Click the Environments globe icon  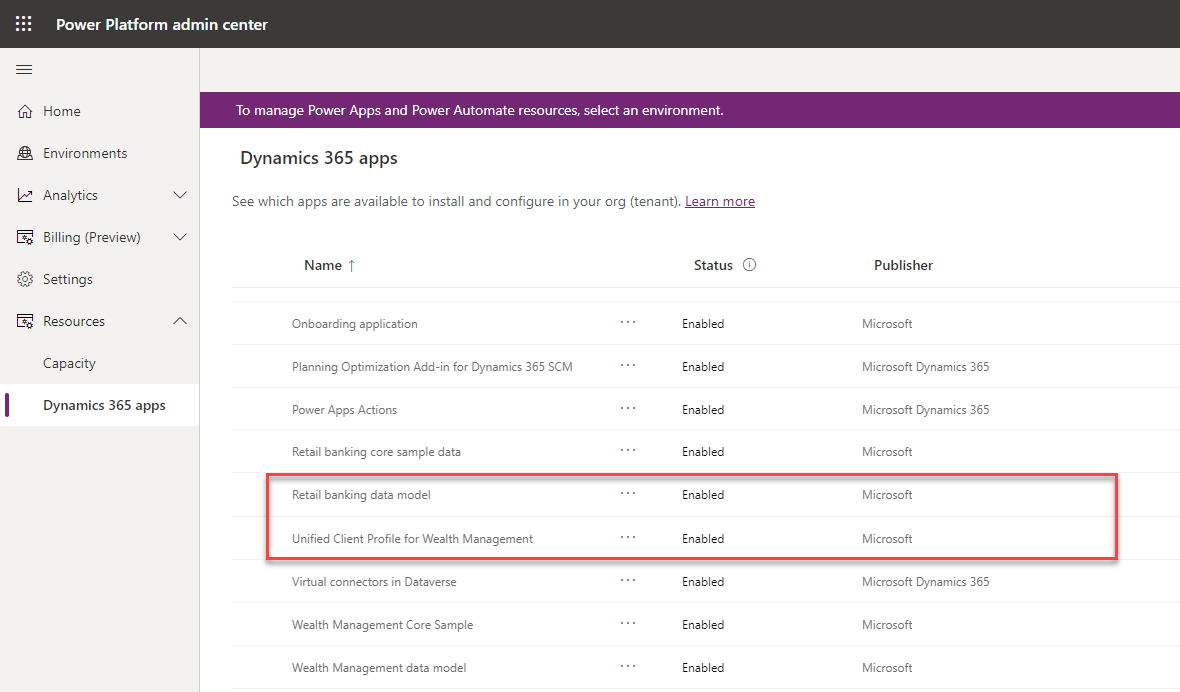tap(25, 153)
